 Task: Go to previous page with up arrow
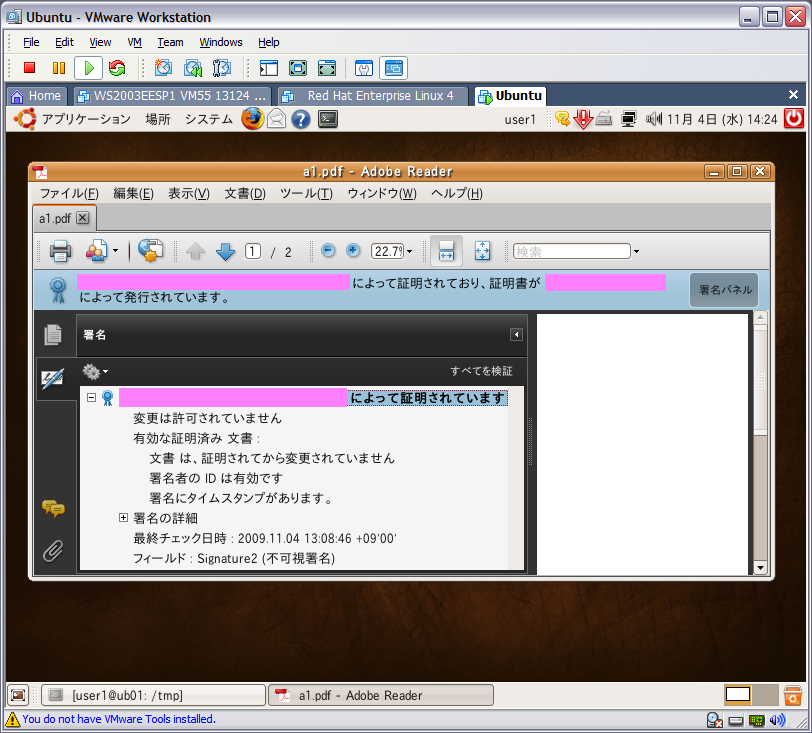pos(195,252)
